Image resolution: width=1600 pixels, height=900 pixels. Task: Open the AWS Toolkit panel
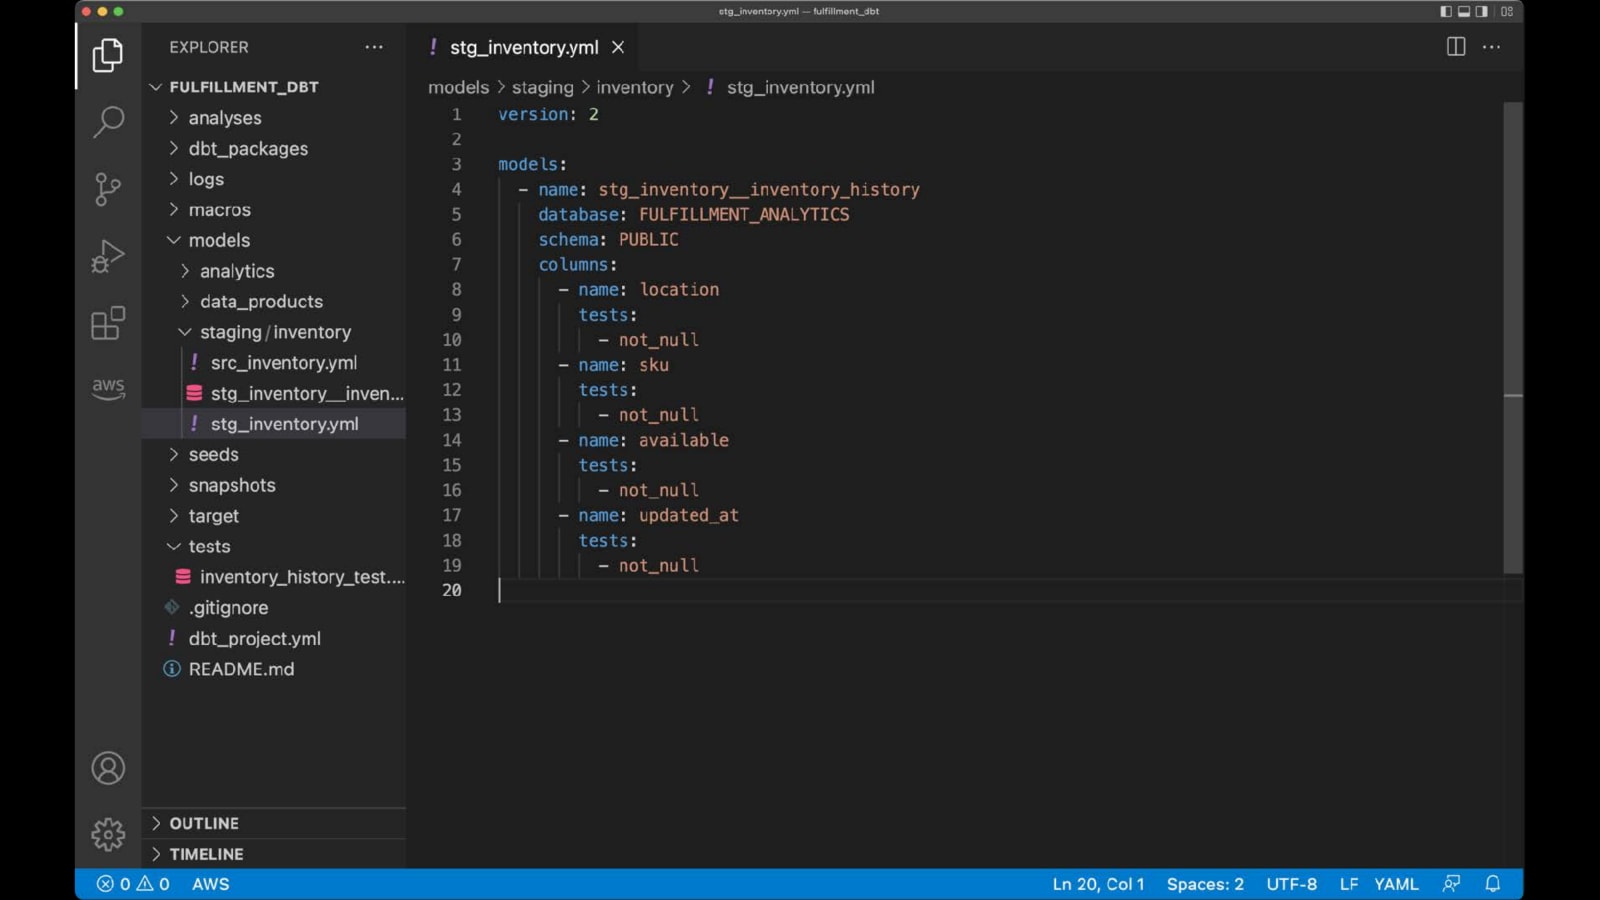108,388
